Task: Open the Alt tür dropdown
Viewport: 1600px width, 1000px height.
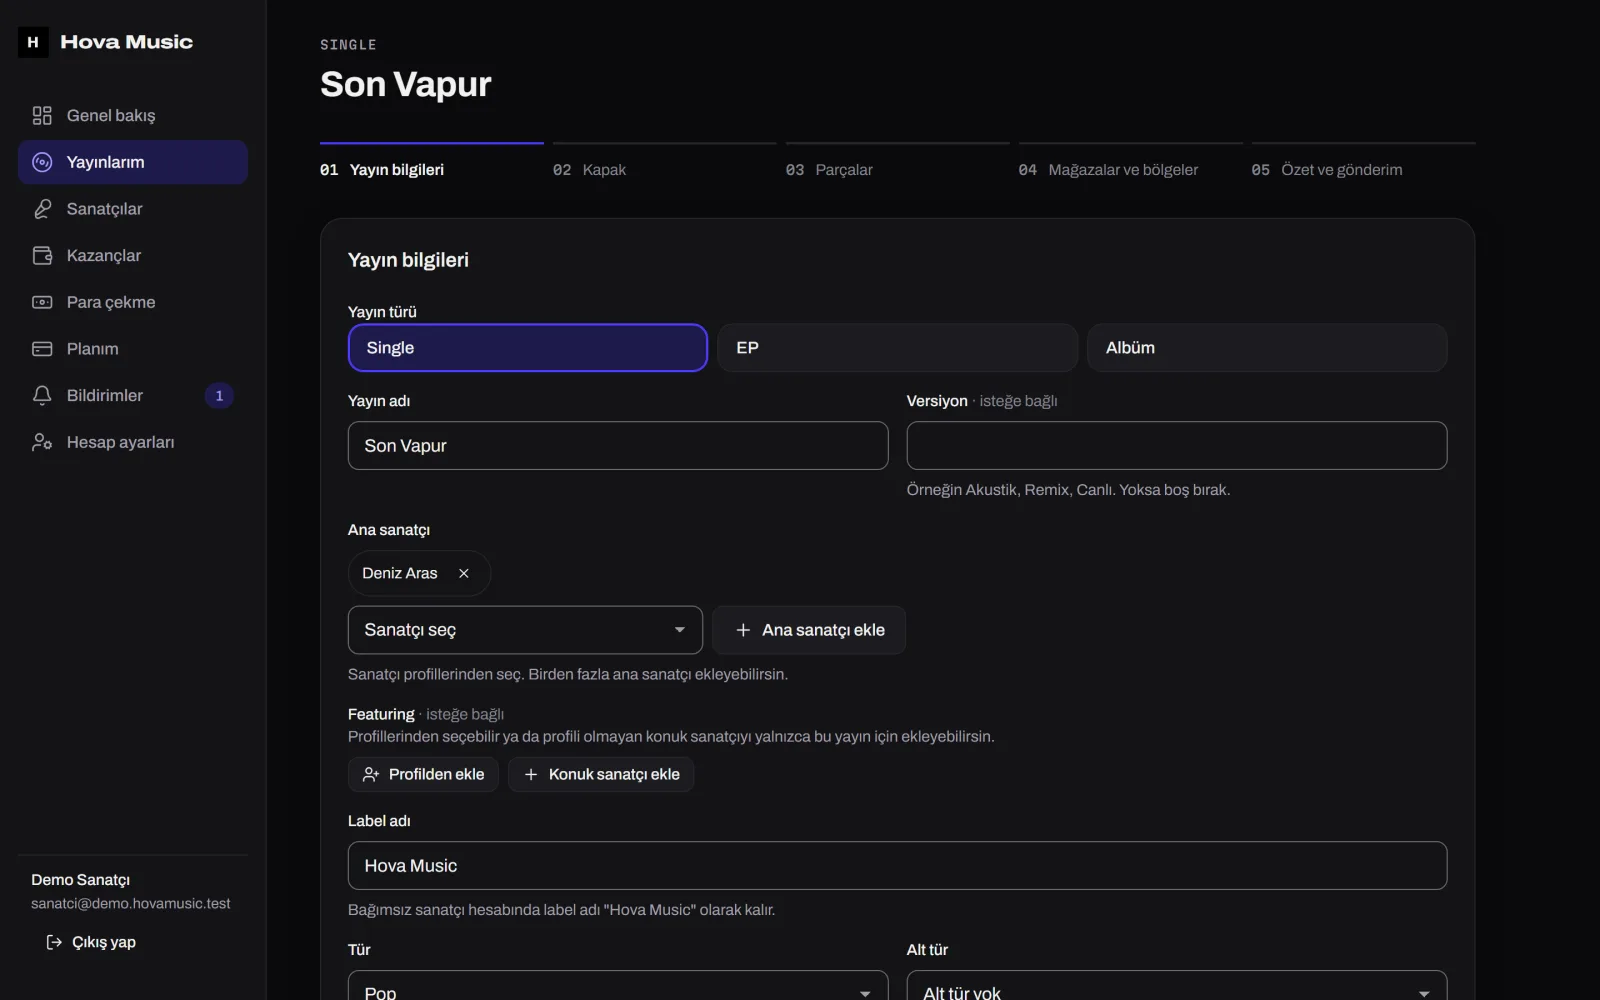Action: [x=1177, y=986]
